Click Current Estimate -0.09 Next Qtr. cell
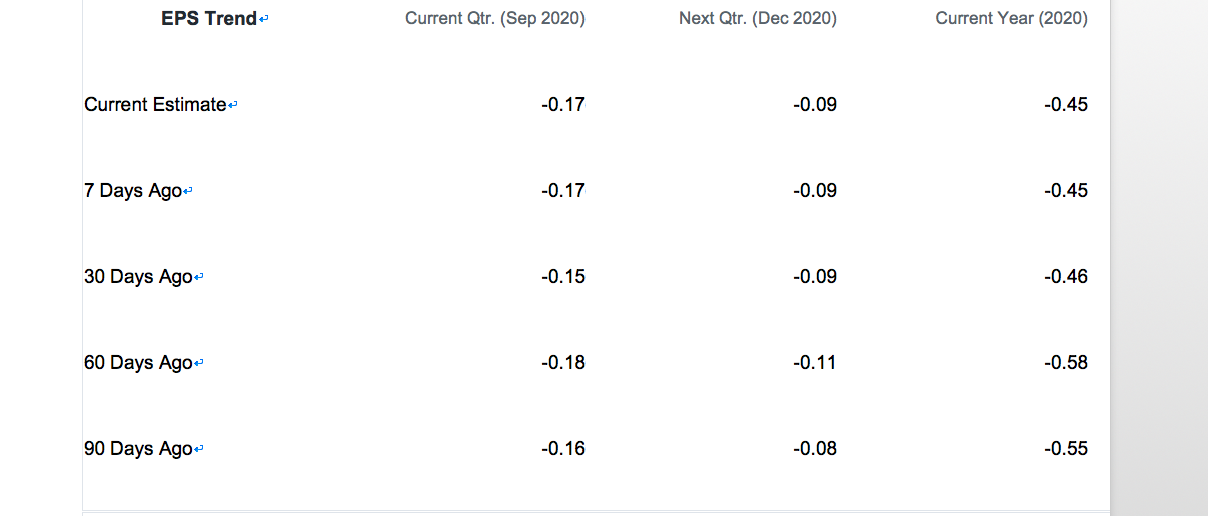The height and width of the screenshot is (516, 1208). point(815,105)
